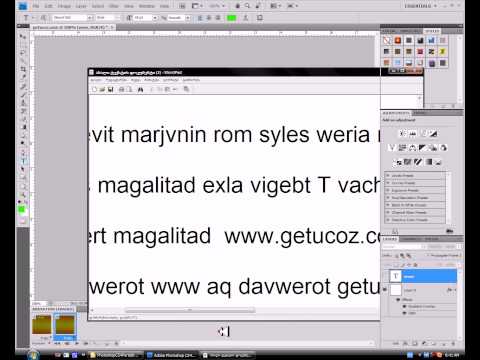This screenshot has height=360, width=480.
Task: Toggle Effects visibility under Layer 1
Action: pyautogui.click(x=398, y=300)
